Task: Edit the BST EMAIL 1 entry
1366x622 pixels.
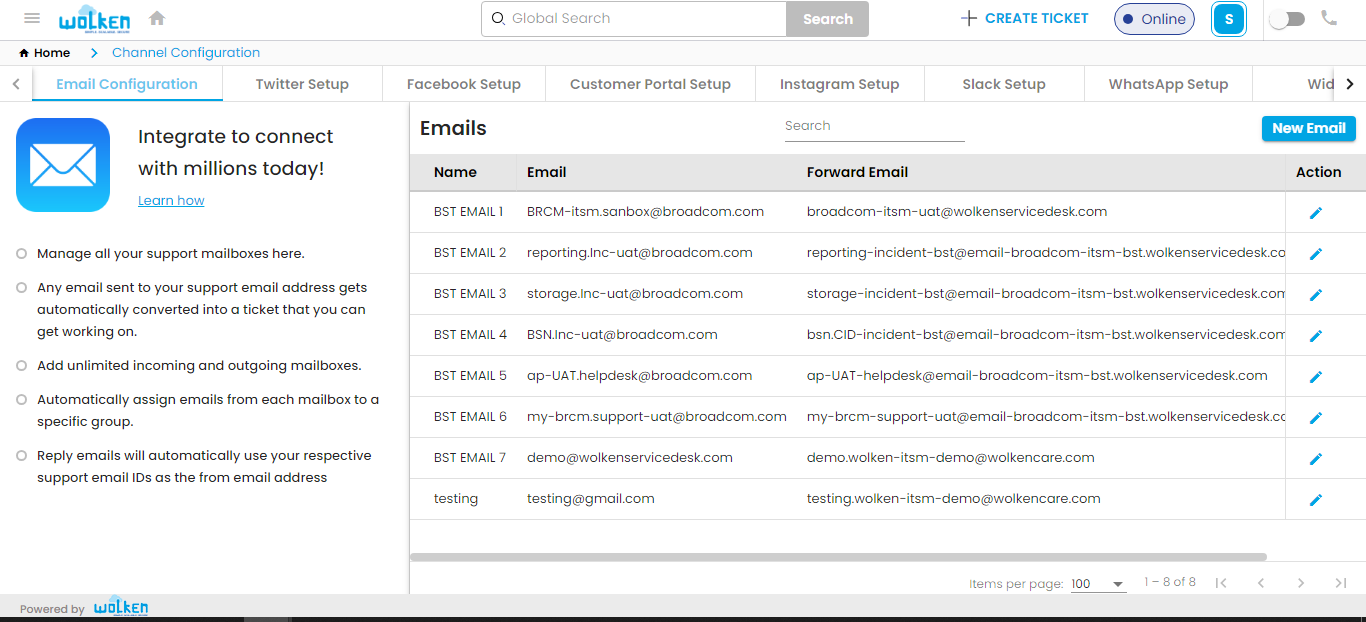Action: pos(1316,212)
